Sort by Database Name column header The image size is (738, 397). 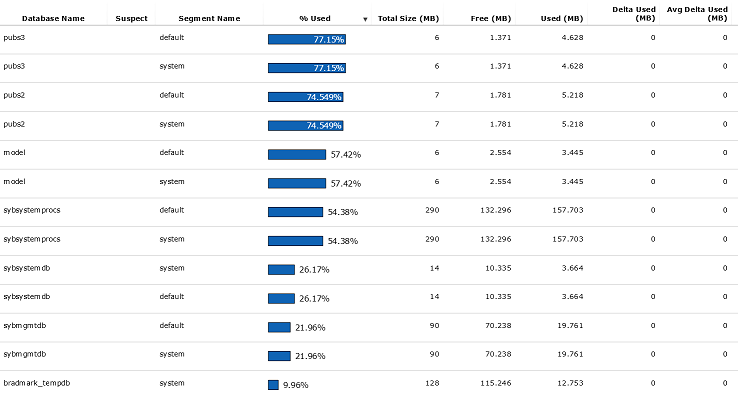click(x=53, y=18)
